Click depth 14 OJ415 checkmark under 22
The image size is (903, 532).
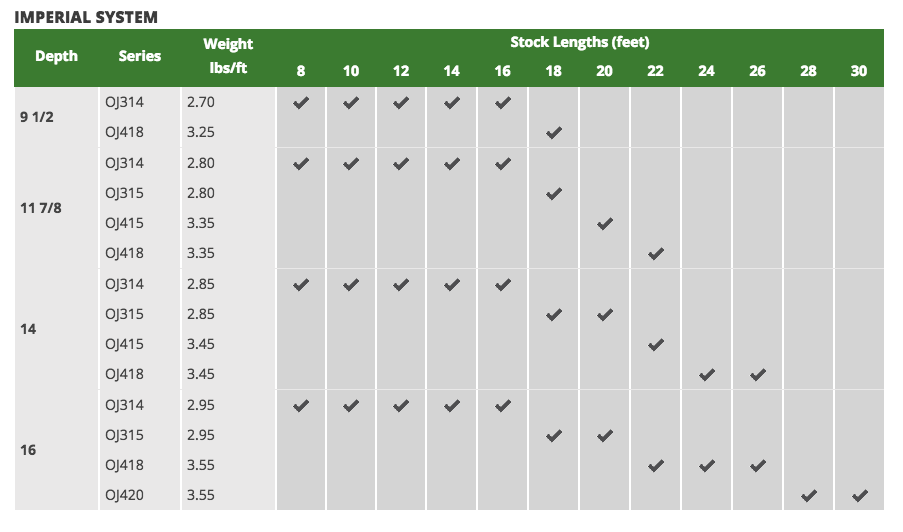(x=655, y=344)
